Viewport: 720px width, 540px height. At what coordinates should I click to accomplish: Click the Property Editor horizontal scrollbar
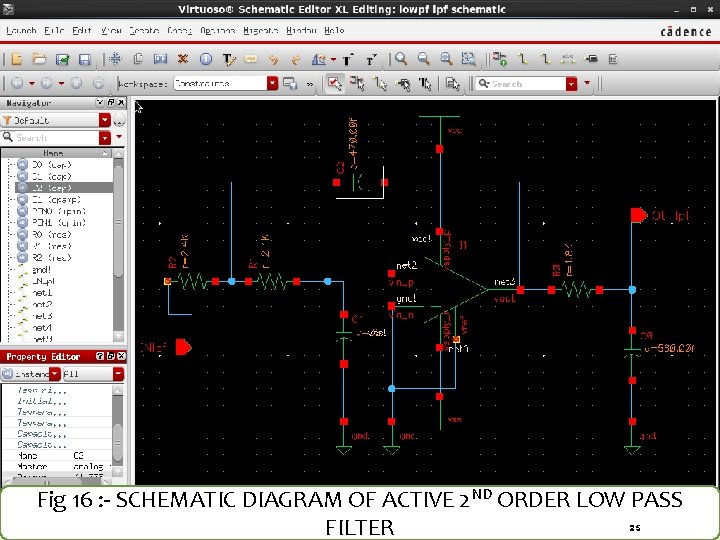click(x=57, y=481)
